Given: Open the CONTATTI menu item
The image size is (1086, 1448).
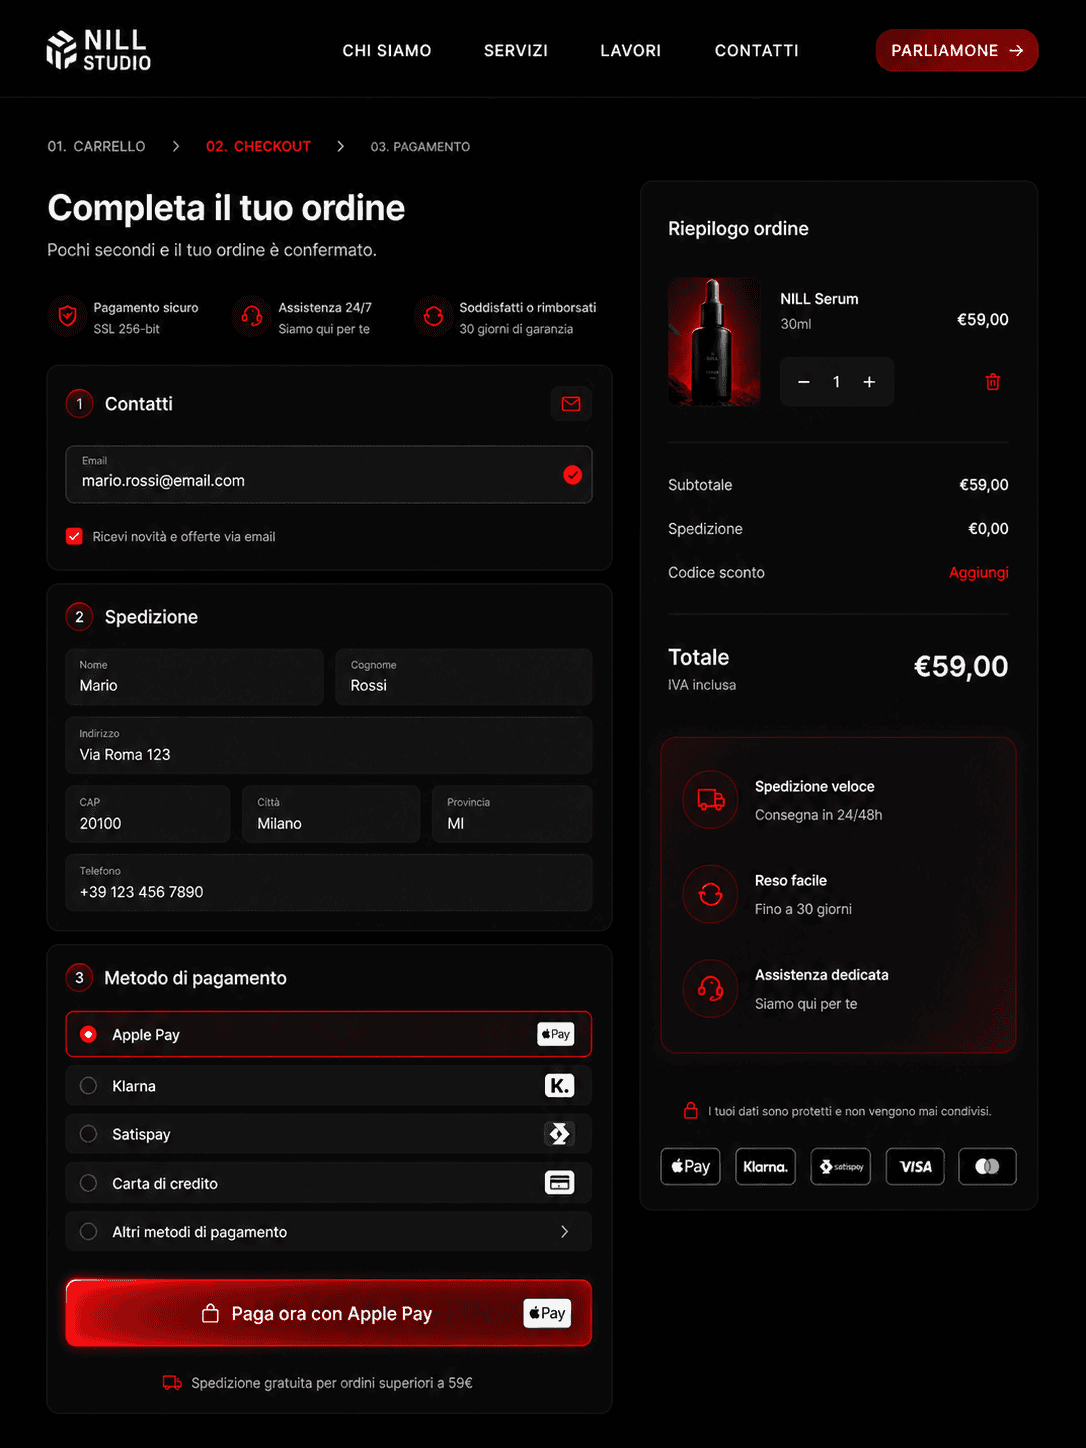Looking at the screenshot, I should (757, 51).
